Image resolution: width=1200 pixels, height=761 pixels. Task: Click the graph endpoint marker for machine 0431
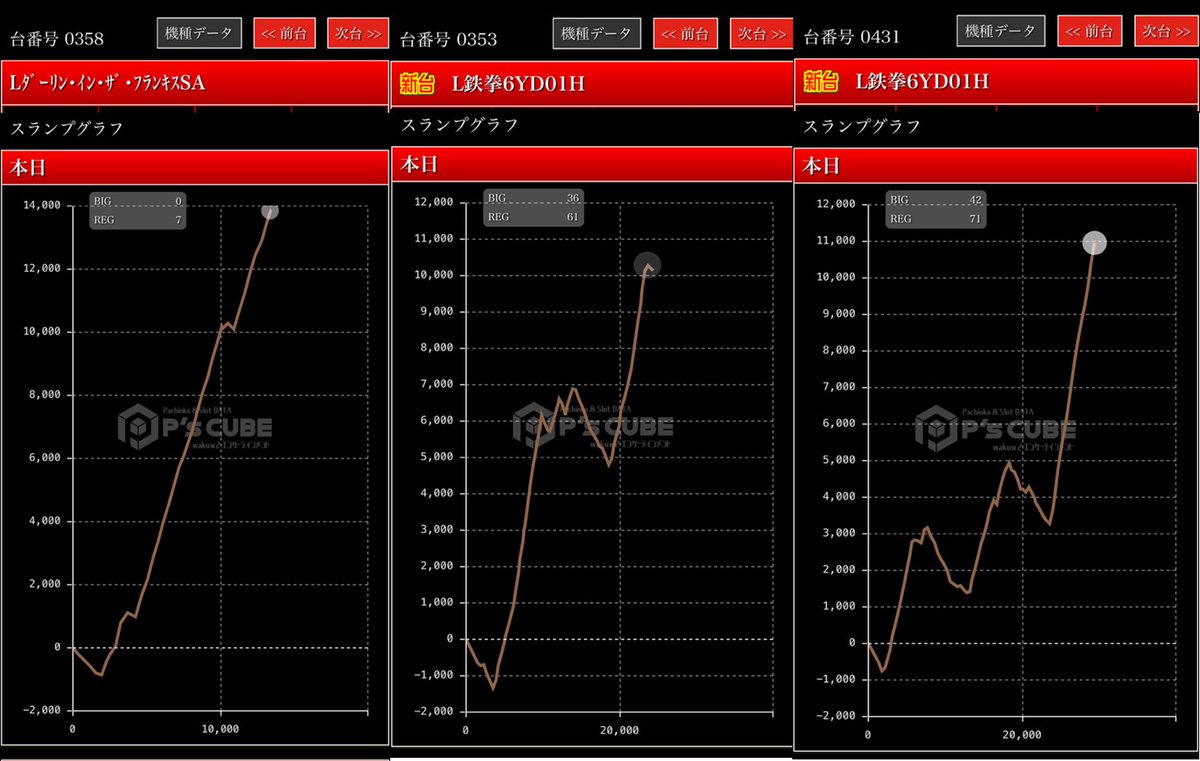click(x=1094, y=243)
